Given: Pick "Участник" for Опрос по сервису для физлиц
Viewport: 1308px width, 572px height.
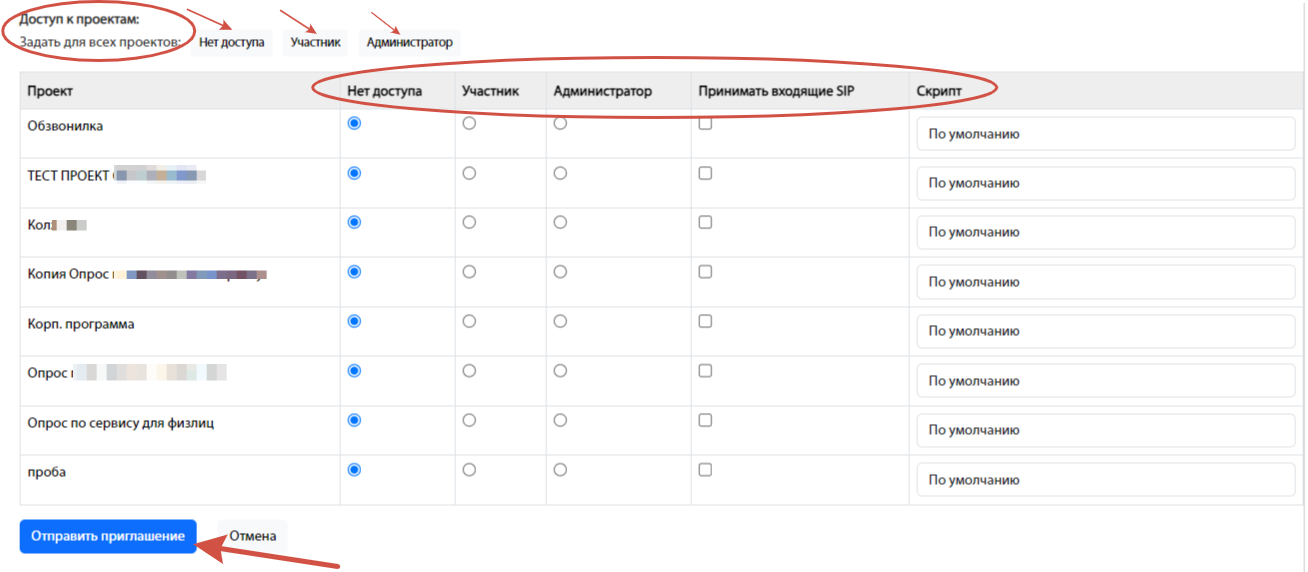Looking at the screenshot, I should coord(469,421).
